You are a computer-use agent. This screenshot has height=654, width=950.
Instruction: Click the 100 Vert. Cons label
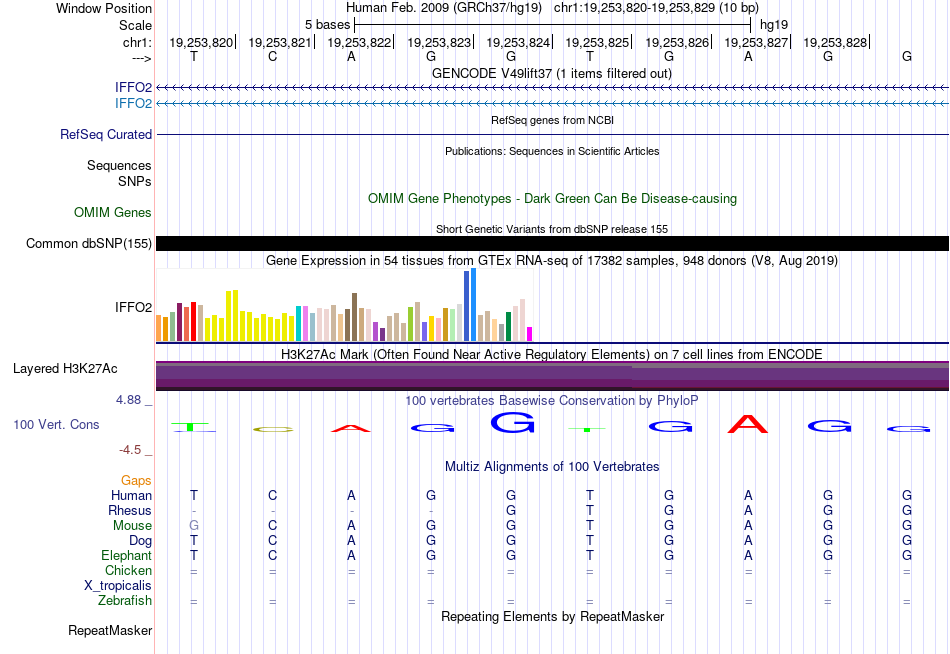56,424
